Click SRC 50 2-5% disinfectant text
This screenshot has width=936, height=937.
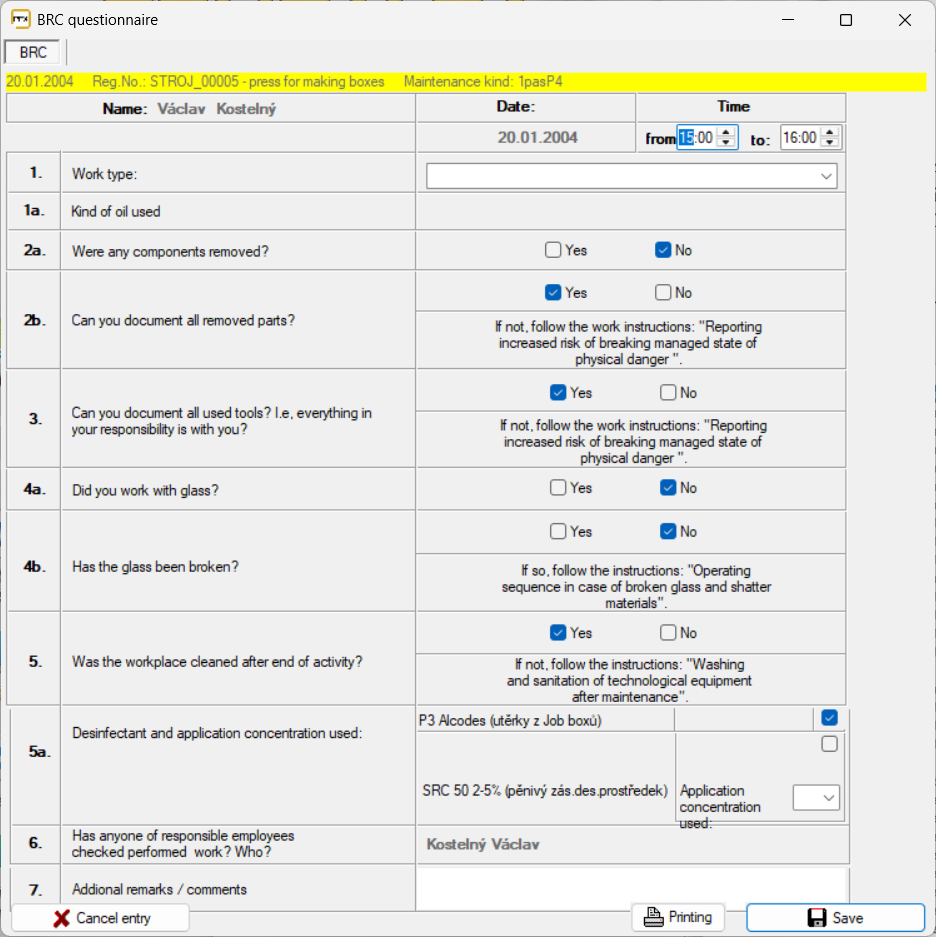pos(545,791)
